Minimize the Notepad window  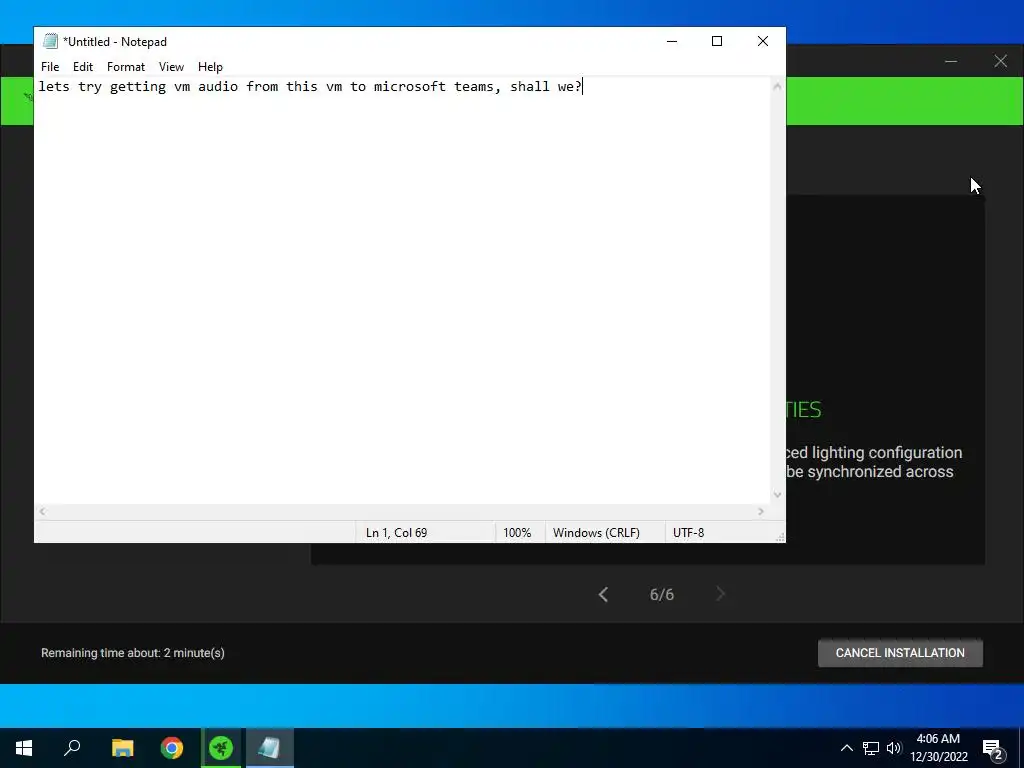point(672,41)
